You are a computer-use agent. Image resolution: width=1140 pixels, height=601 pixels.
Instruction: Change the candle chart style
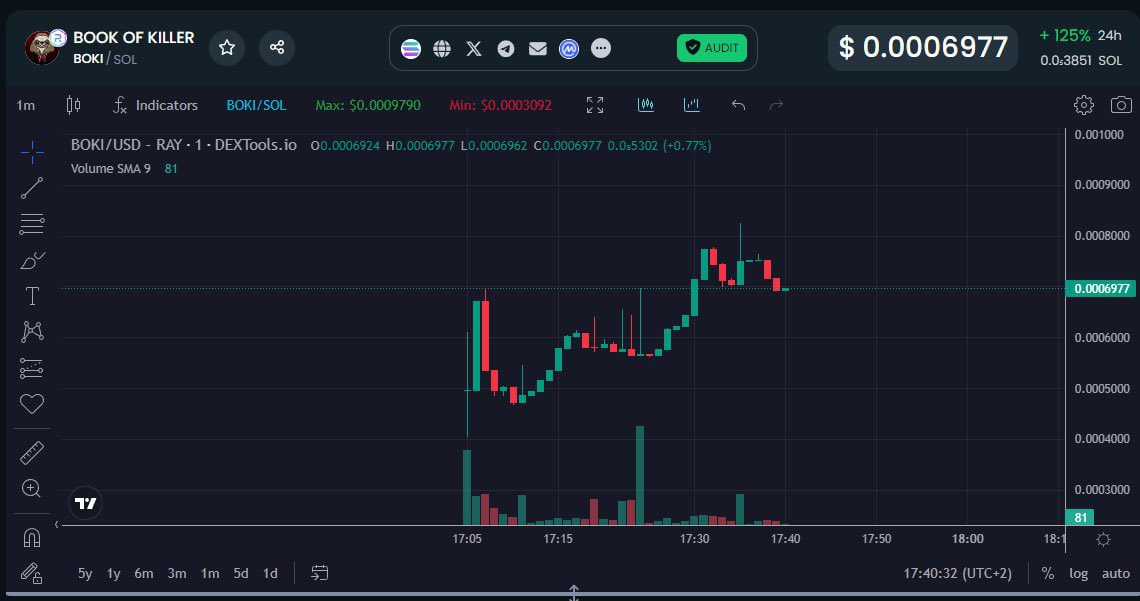pos(73,105)
